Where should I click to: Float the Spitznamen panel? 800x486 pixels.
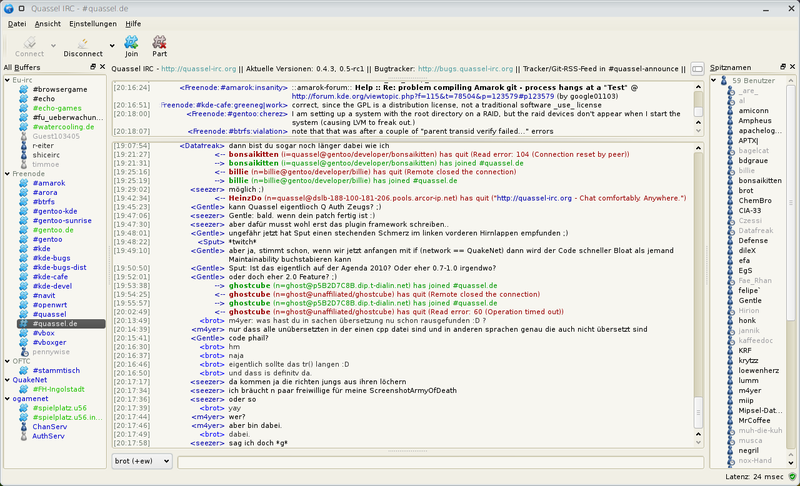(783, 67)
